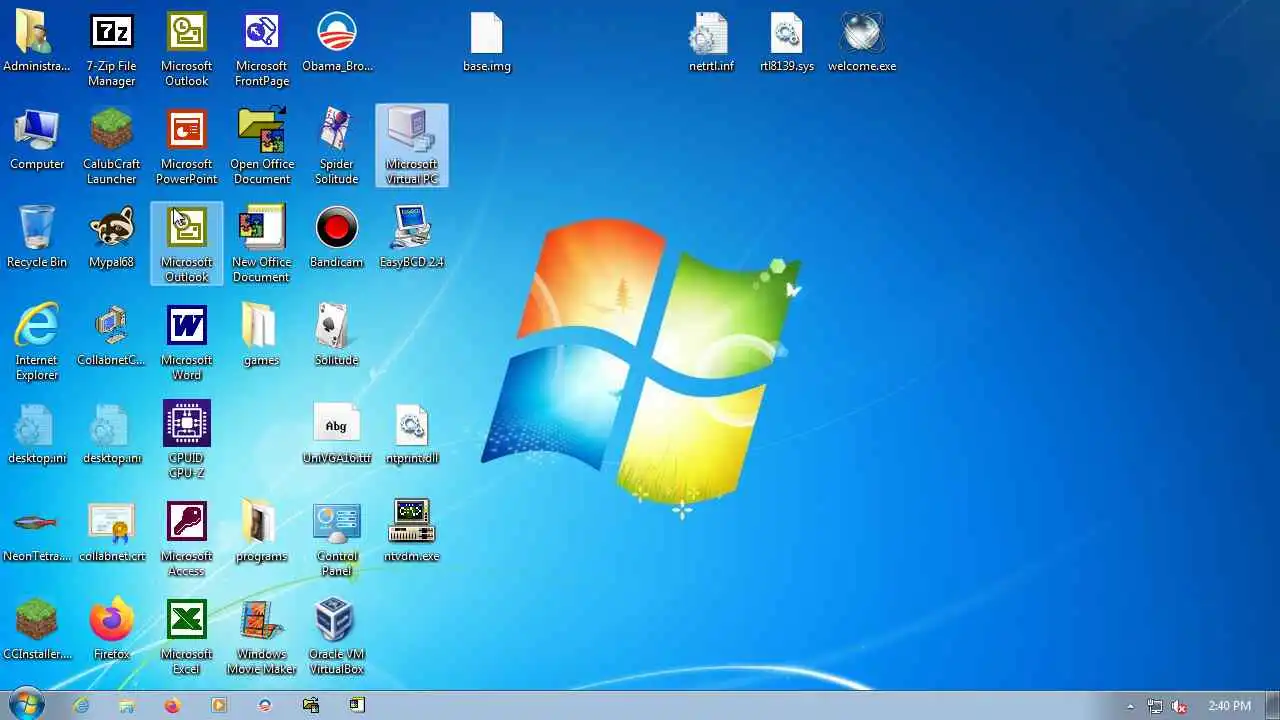The image size is (1280, 720).
Task: Select the collabnet.crt certificate file
Action: coord(111,533)
